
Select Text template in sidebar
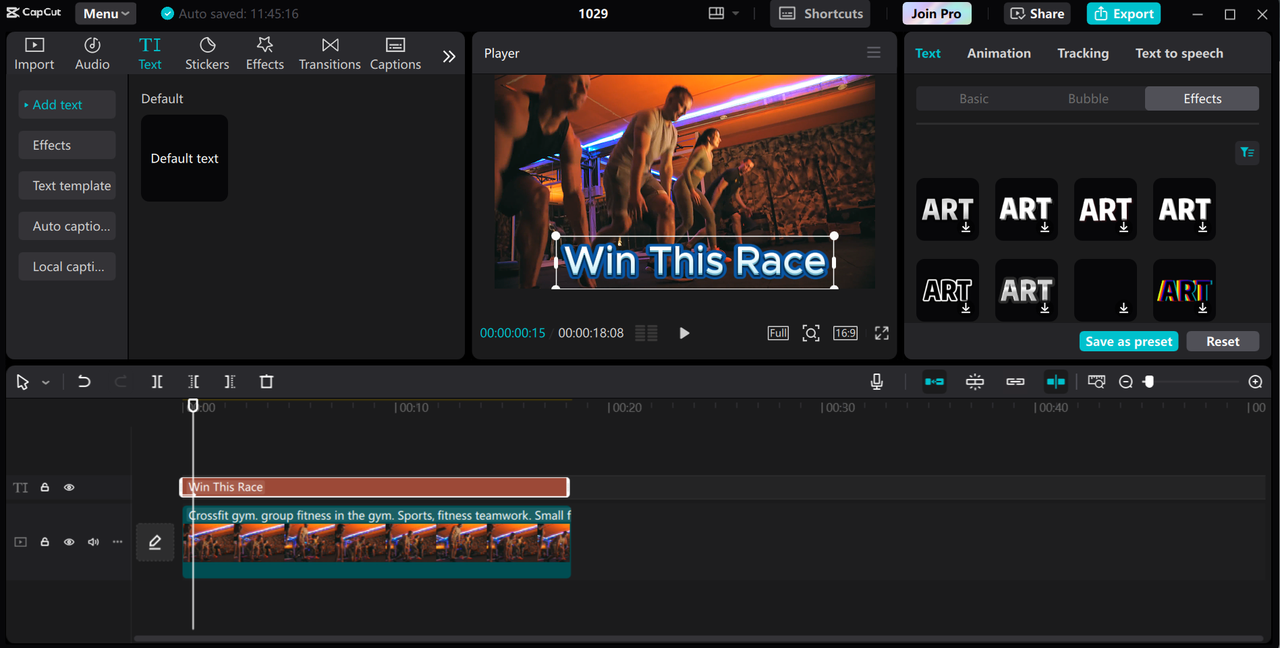pos(67,186)
